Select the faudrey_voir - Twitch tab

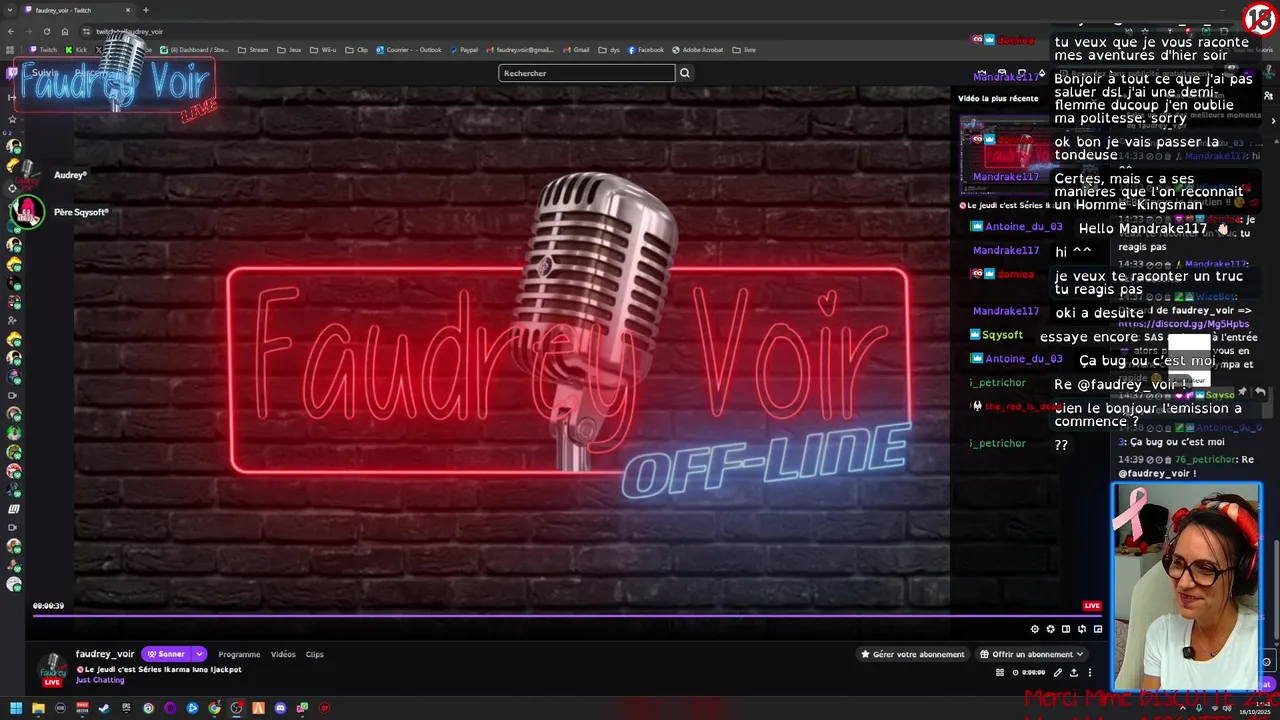point(78,10)
